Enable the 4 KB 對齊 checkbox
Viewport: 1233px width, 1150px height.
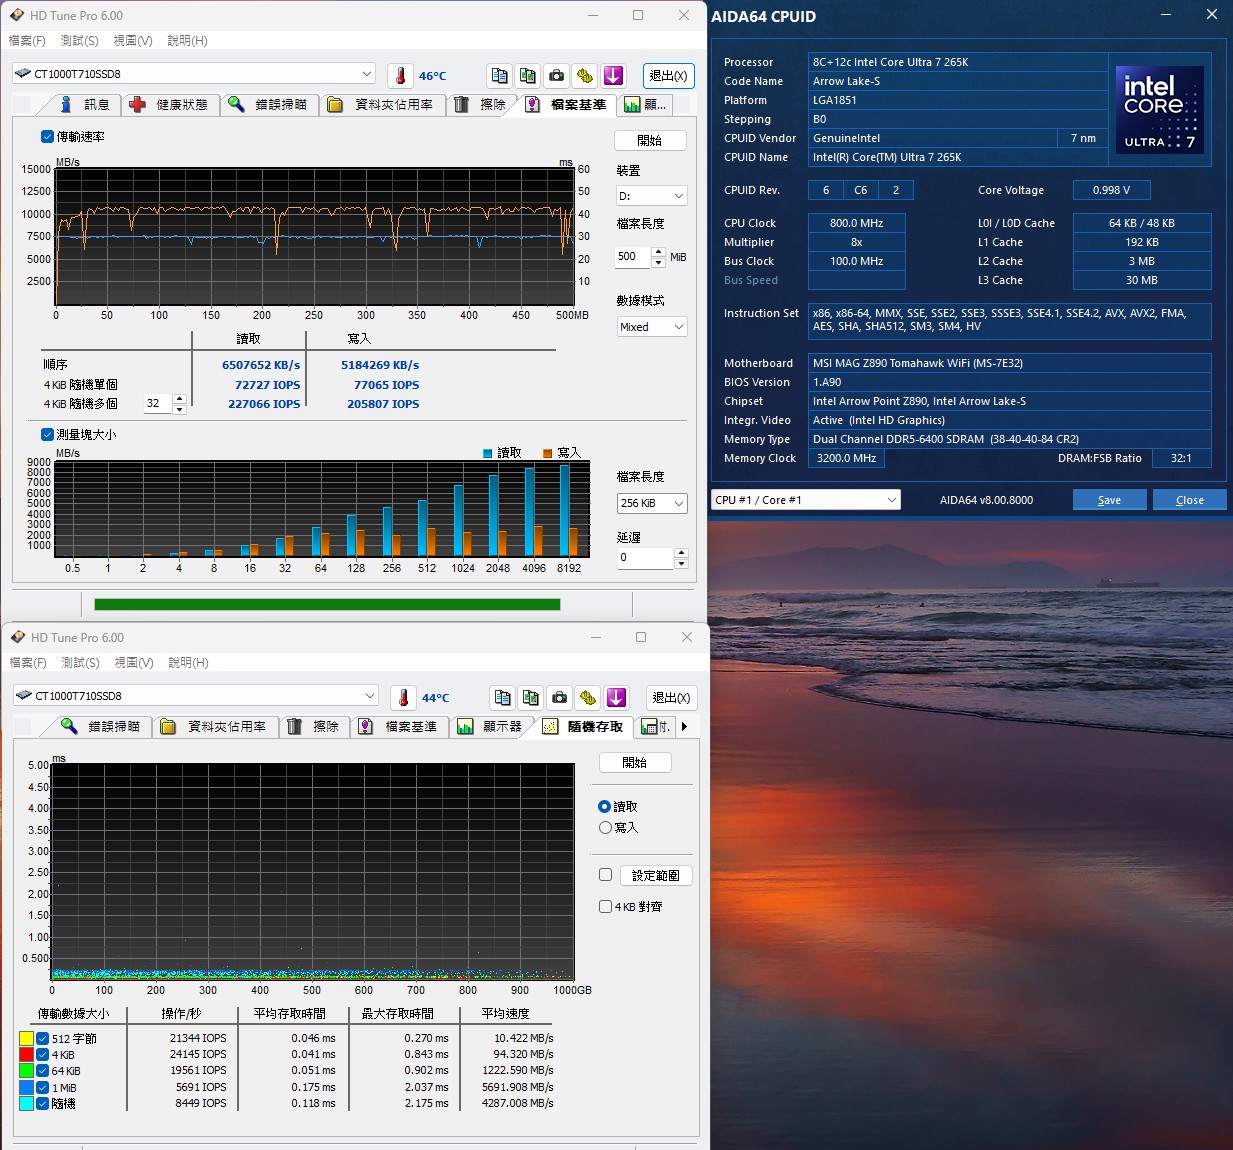605,907
